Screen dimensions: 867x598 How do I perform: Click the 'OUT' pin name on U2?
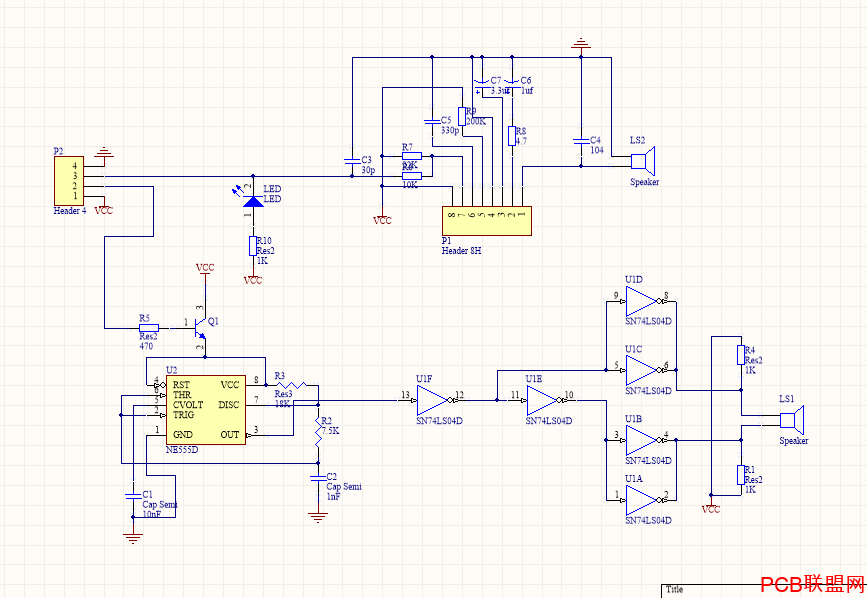tap(230, 434)
